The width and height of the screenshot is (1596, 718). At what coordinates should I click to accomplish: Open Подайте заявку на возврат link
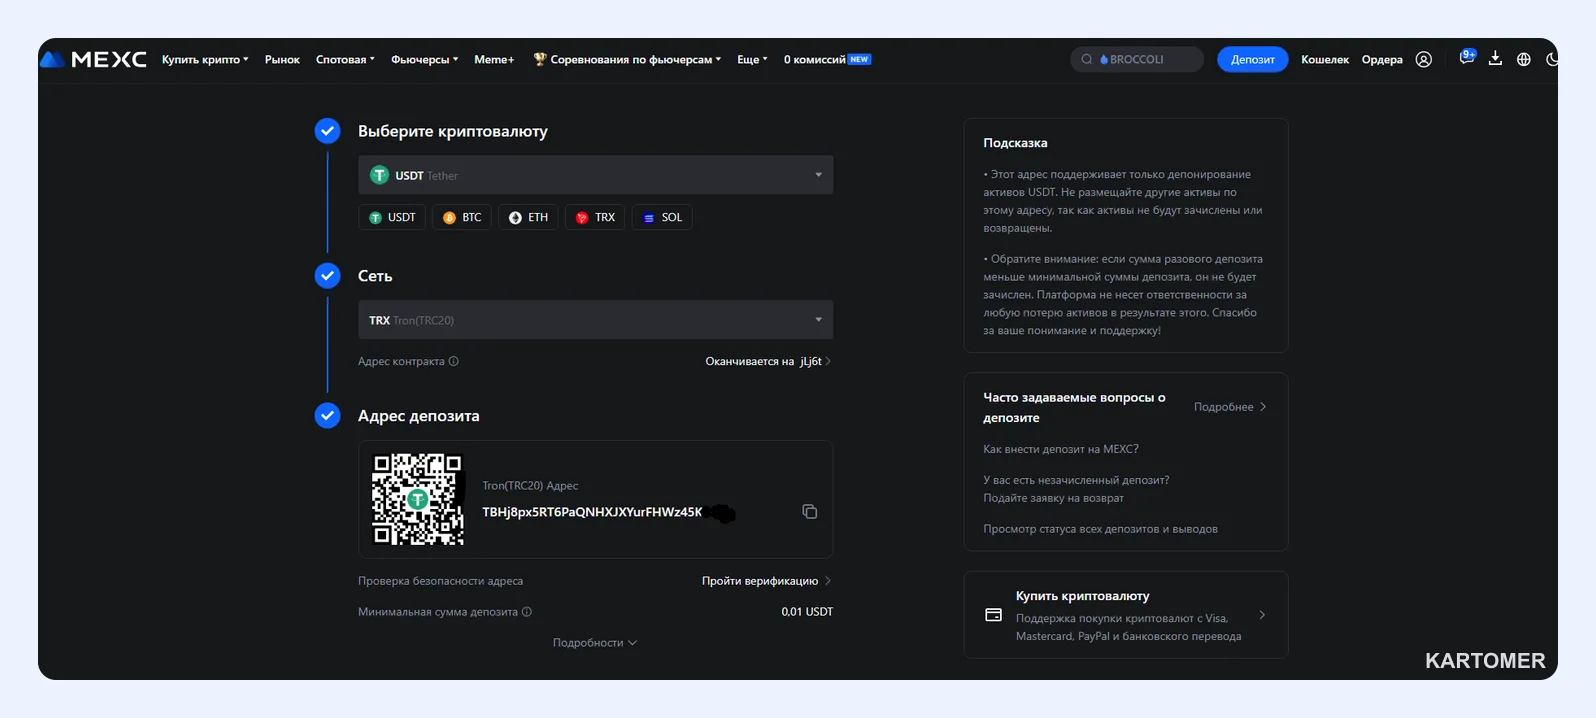coord(1053,498)
